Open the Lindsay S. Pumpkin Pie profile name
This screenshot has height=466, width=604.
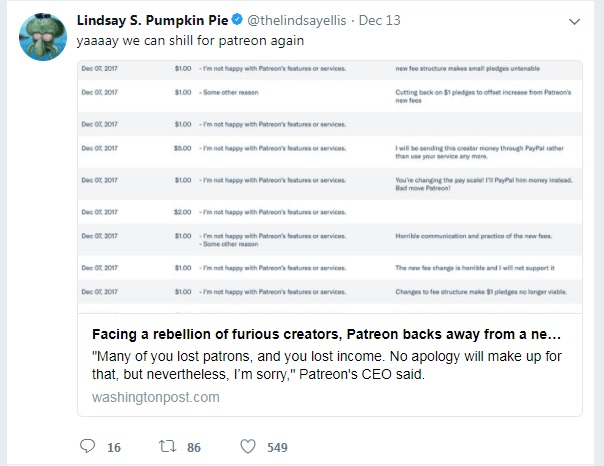point(153,20)
